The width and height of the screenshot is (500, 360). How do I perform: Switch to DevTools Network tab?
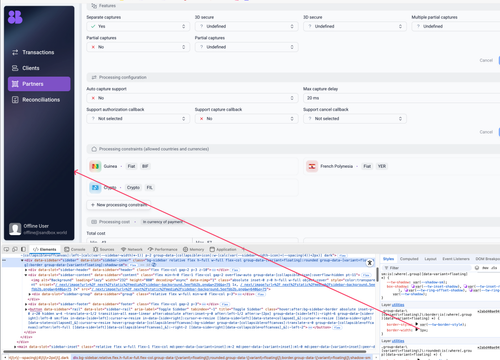pos(132,249)
